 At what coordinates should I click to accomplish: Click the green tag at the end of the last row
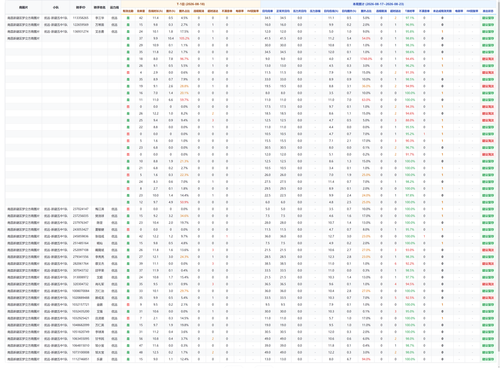click(488, 359)
